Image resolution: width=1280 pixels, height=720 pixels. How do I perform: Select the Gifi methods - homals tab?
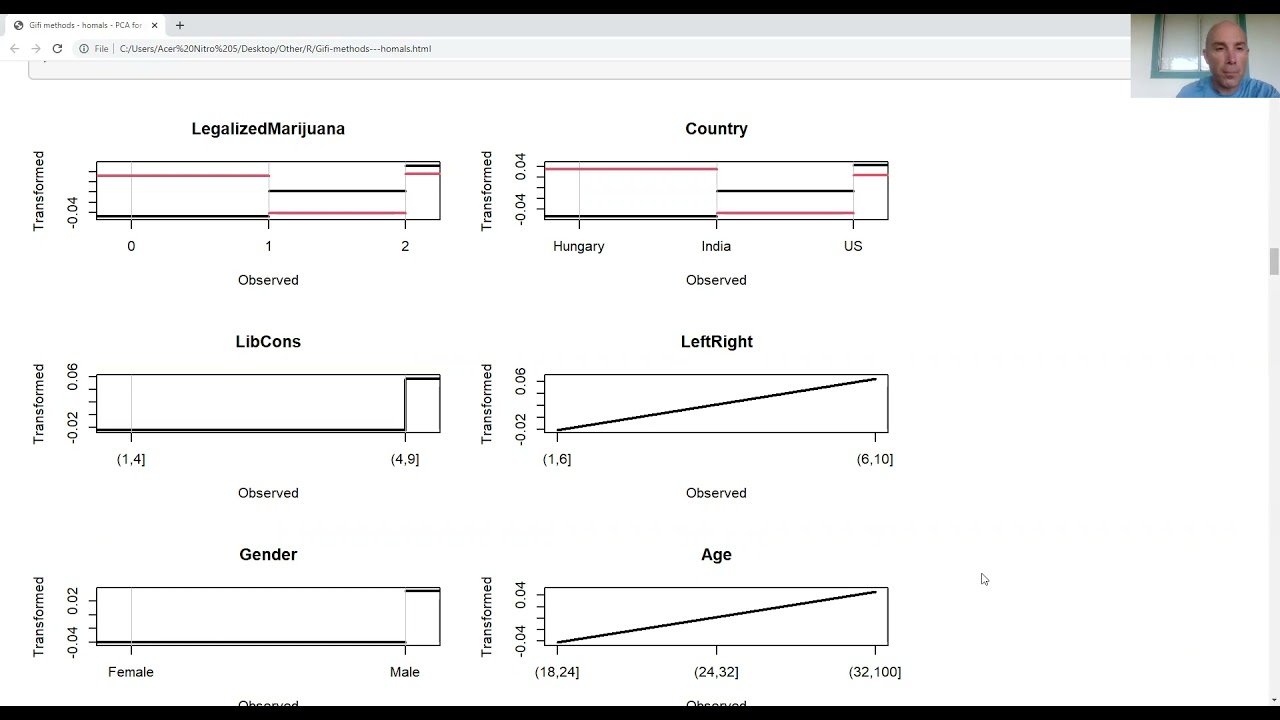click(86, 25)
